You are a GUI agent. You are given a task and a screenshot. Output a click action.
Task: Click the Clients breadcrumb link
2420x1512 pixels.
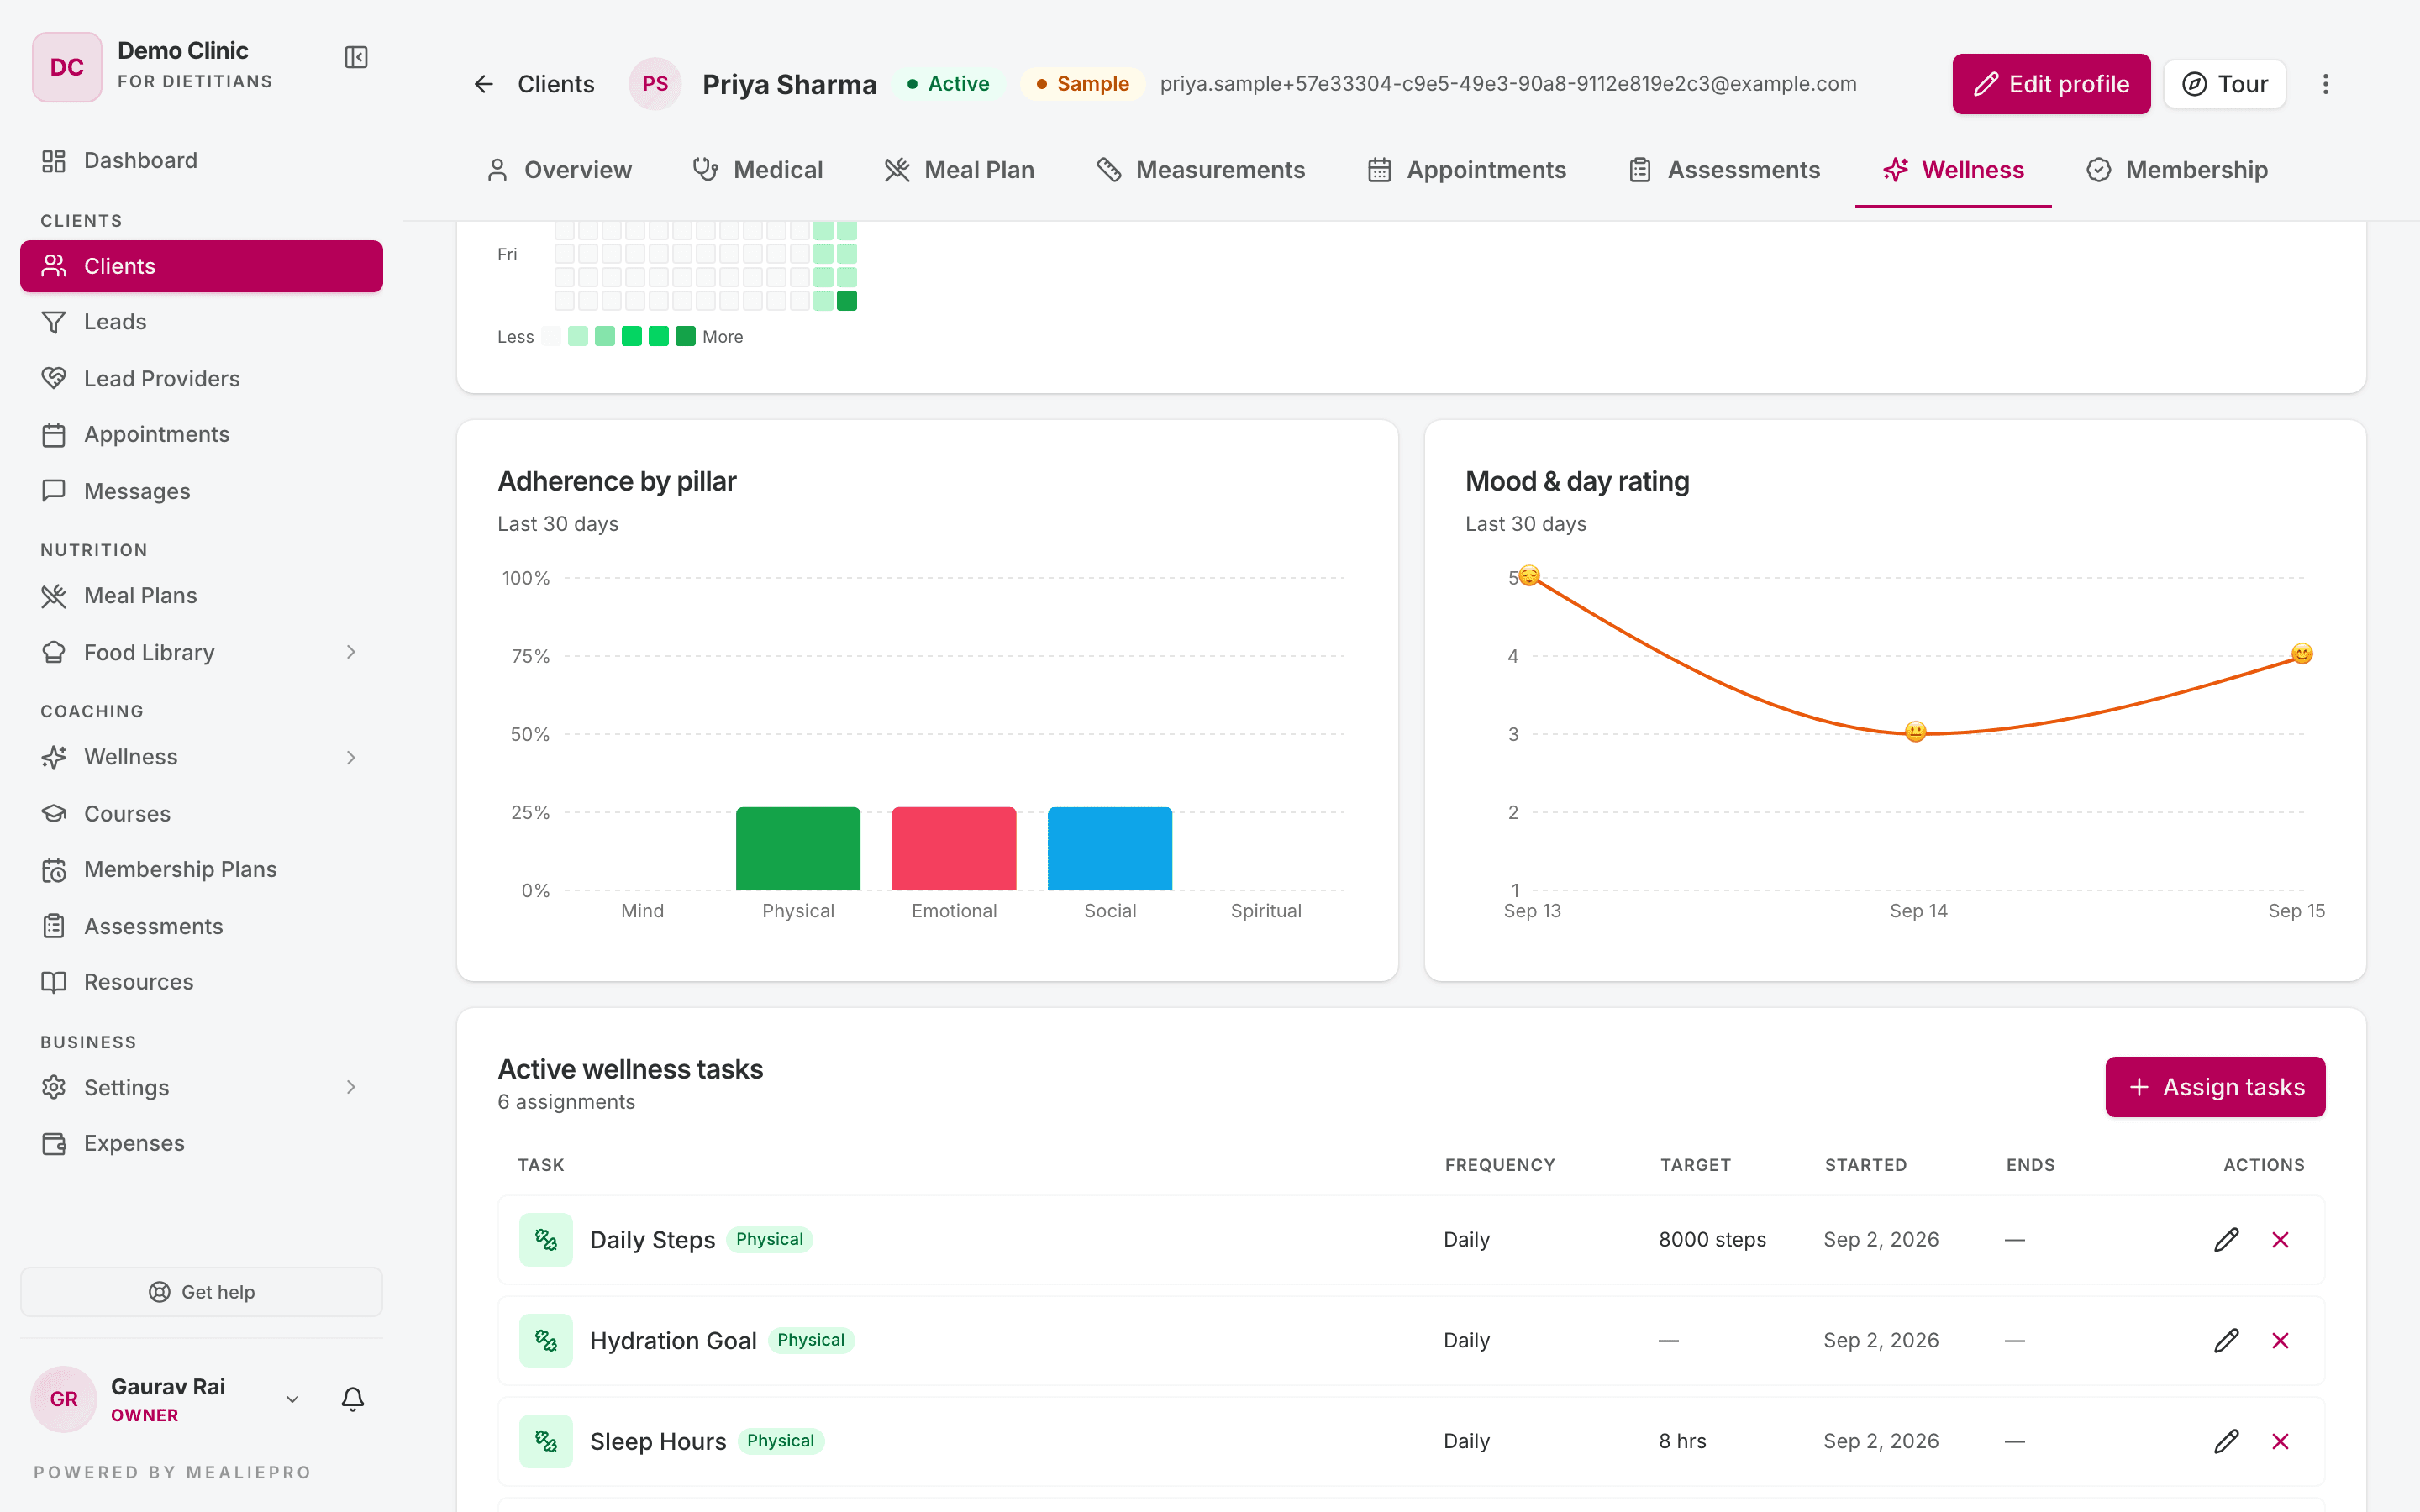556,84
